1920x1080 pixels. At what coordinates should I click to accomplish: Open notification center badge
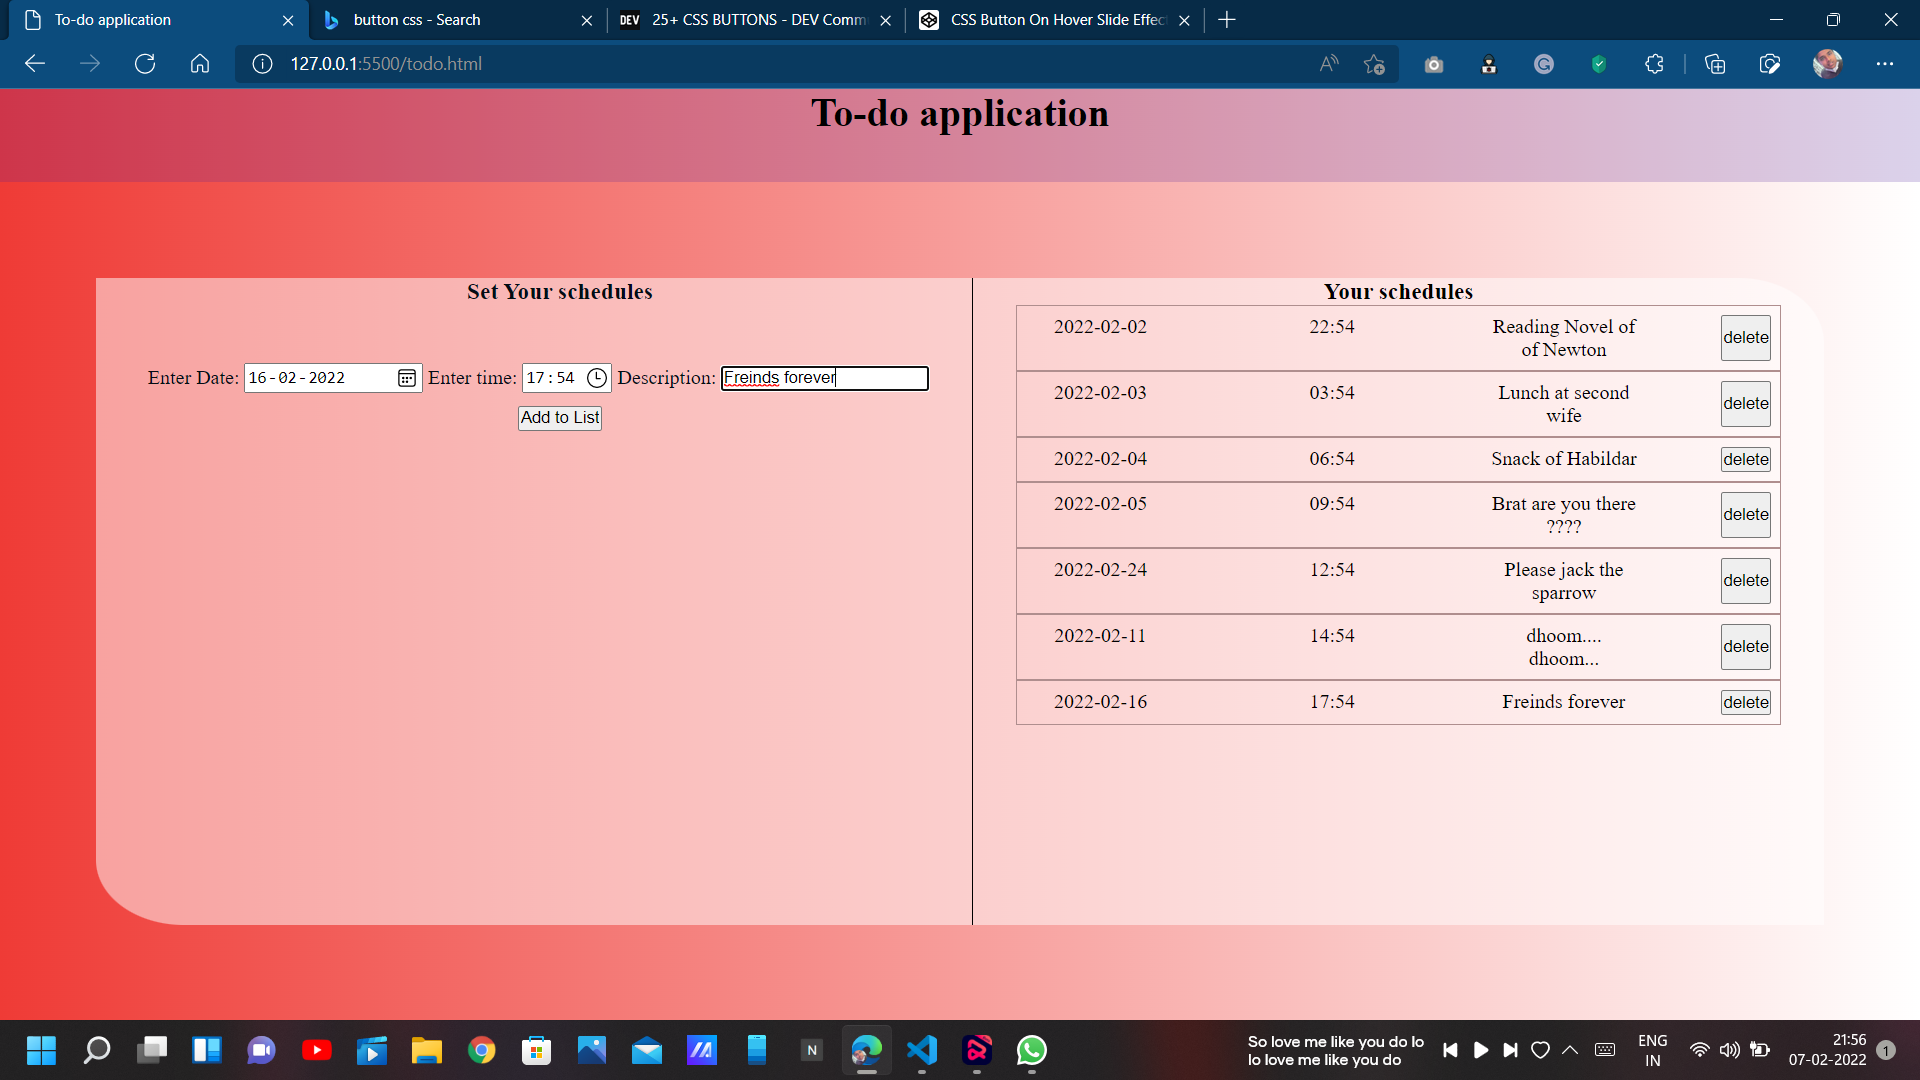click(x=1886, y=1050)
